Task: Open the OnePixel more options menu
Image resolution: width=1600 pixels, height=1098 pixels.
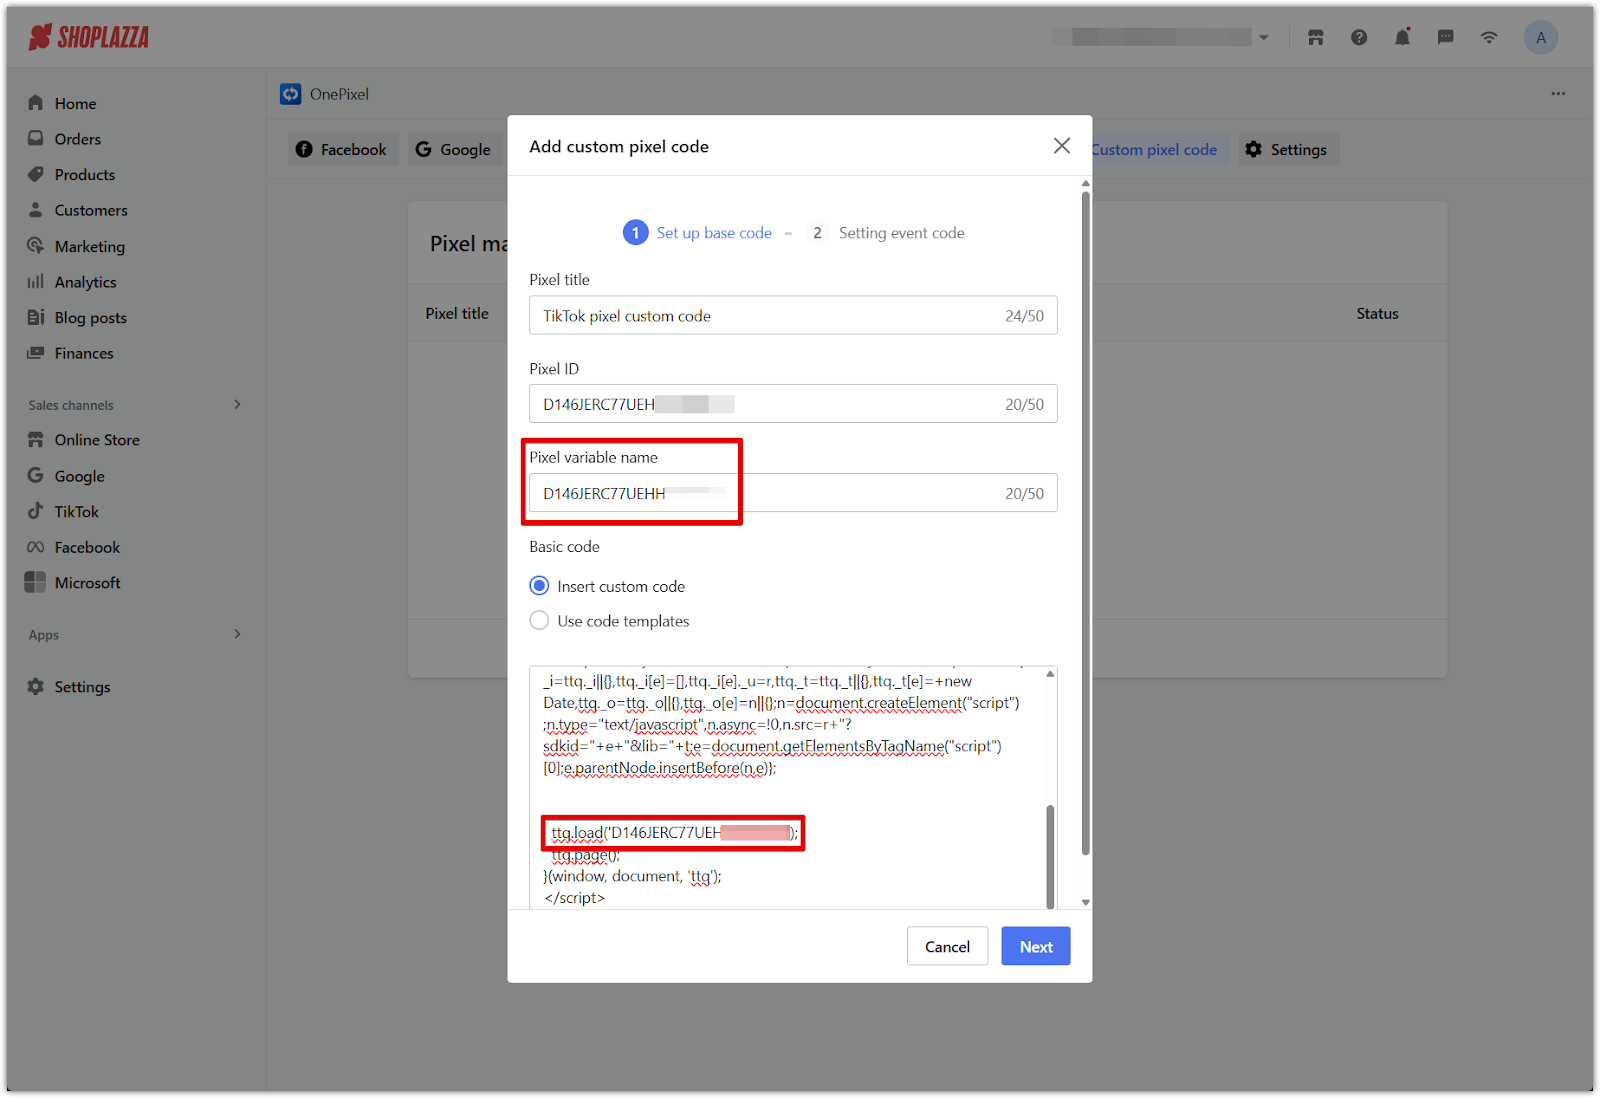Action: (1558, 93)
